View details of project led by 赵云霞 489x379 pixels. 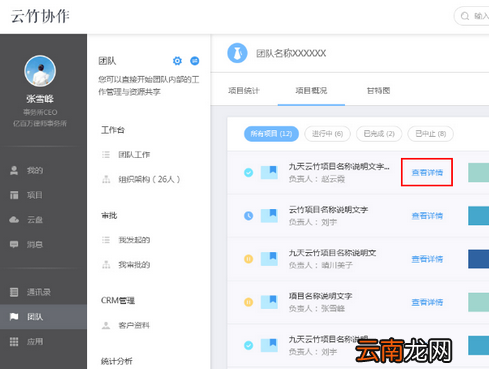[427, 172]
